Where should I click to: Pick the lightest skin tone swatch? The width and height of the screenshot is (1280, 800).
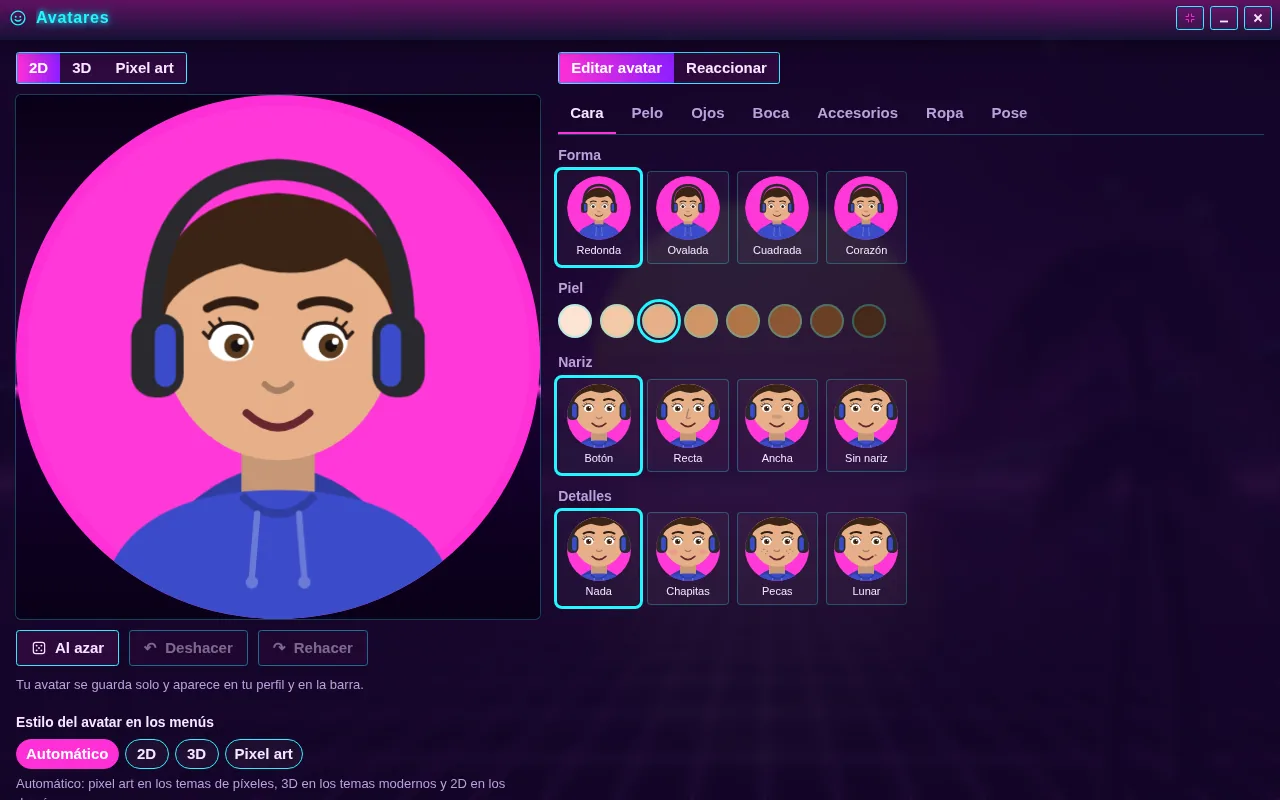575,321
